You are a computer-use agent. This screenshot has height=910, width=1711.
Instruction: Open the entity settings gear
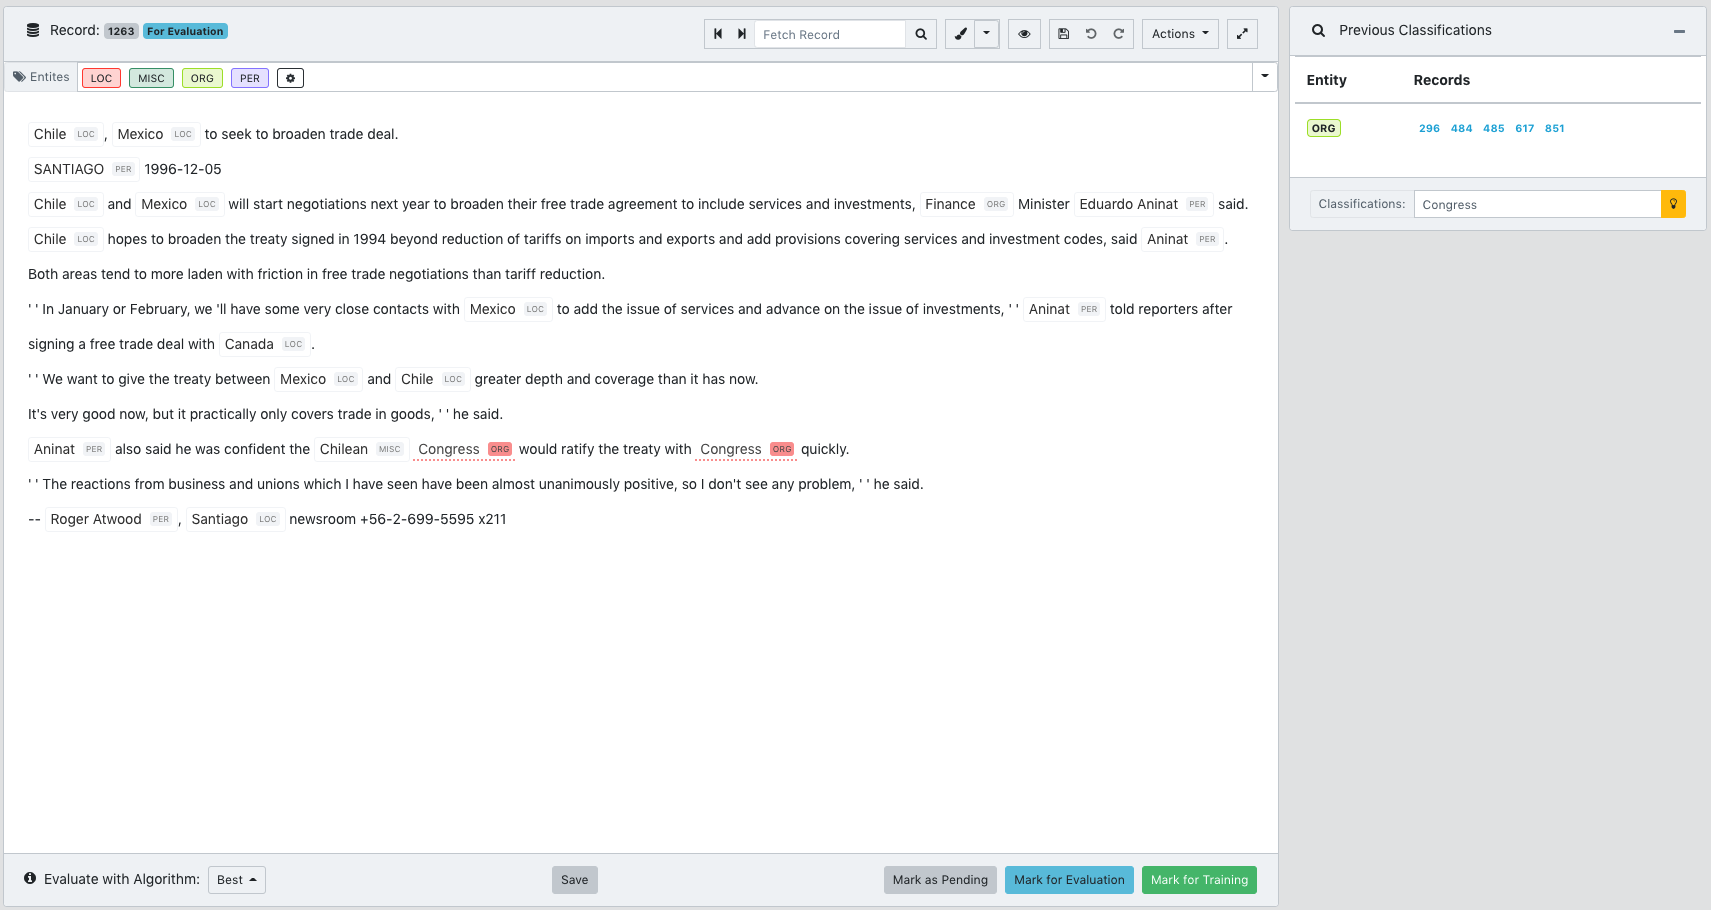pyautogui.click(x=290, y=78)
